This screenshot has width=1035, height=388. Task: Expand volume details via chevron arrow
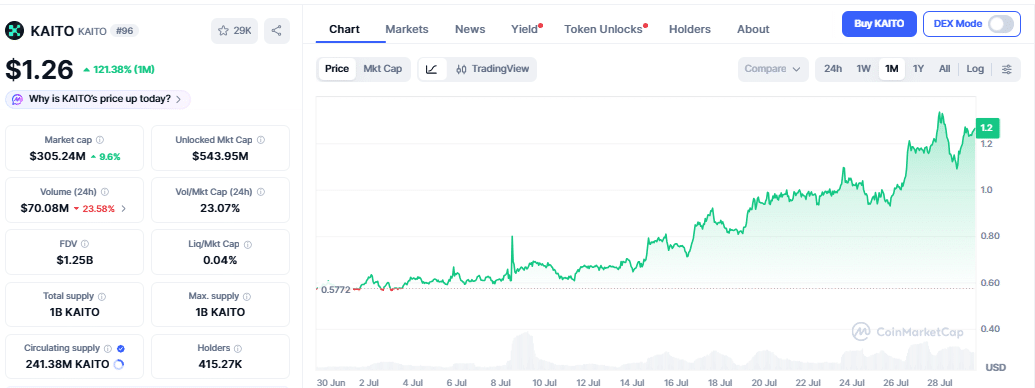pyautogui.click(x=123, y=209)
